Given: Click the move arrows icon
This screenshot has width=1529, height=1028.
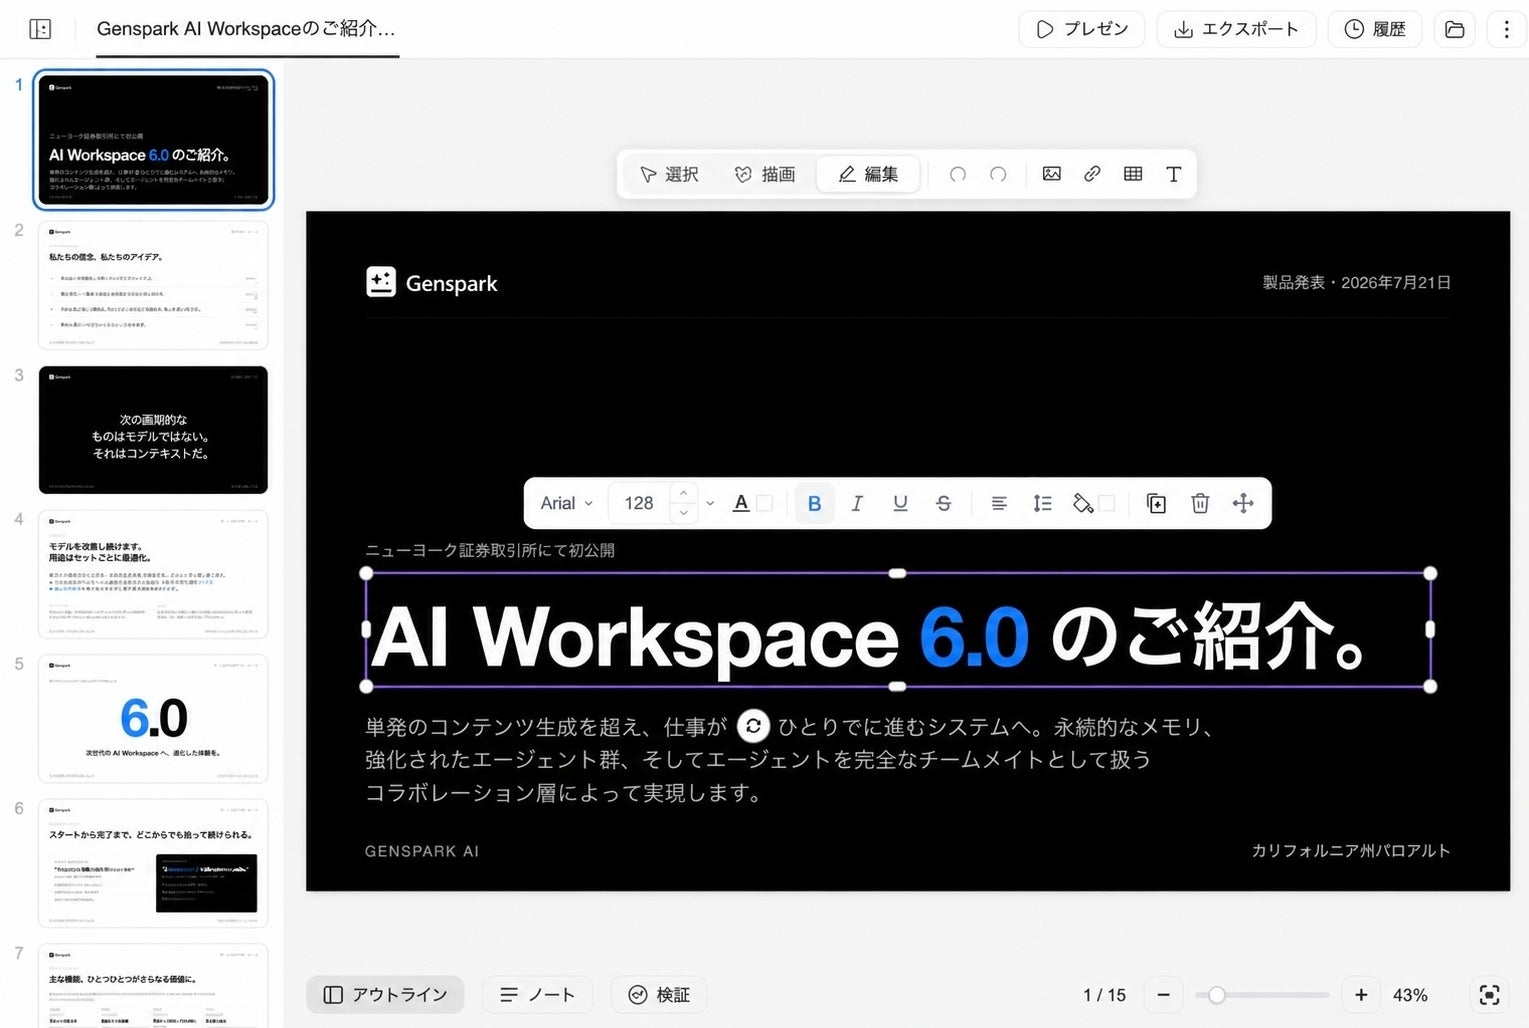Looking at the screenshot, I should (x=1243, y=503).
